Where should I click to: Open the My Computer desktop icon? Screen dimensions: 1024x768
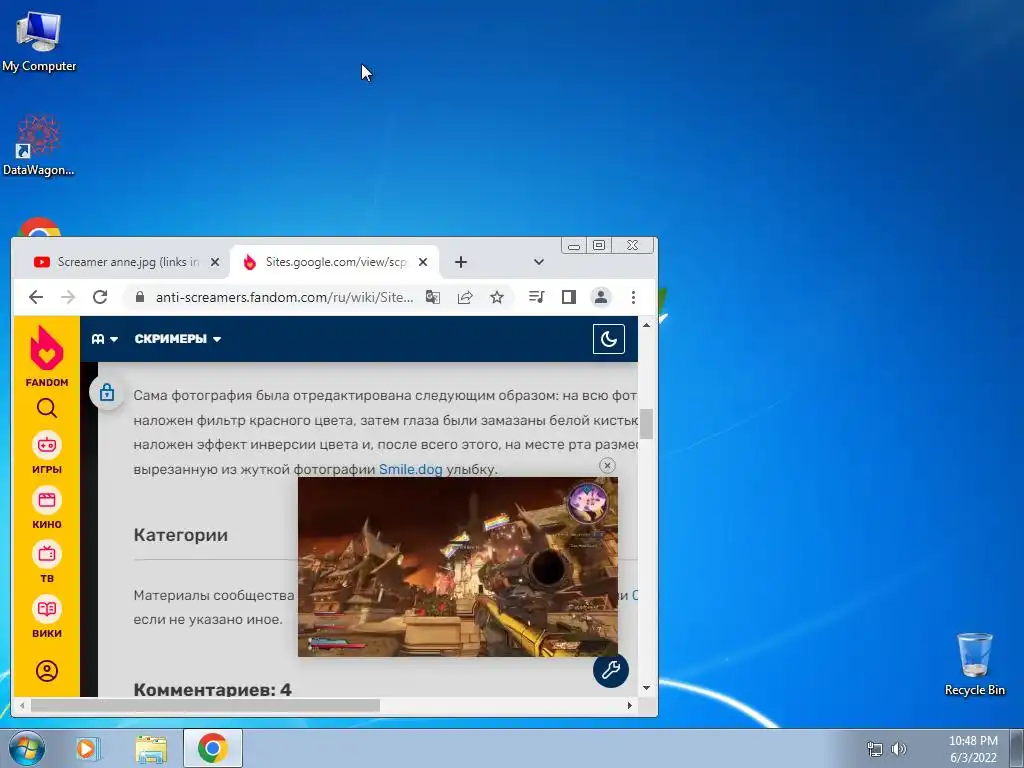39,41
